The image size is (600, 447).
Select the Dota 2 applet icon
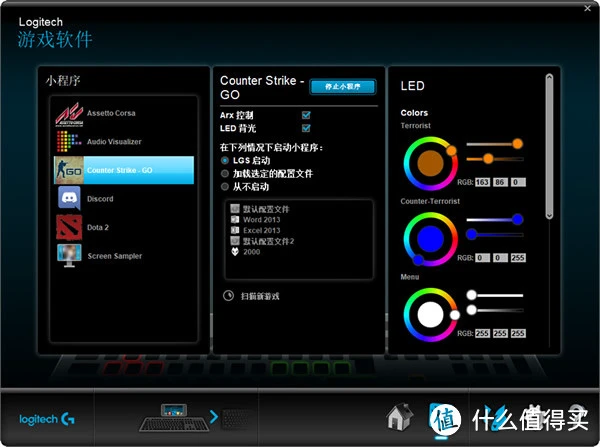click(x=69, y=227)
